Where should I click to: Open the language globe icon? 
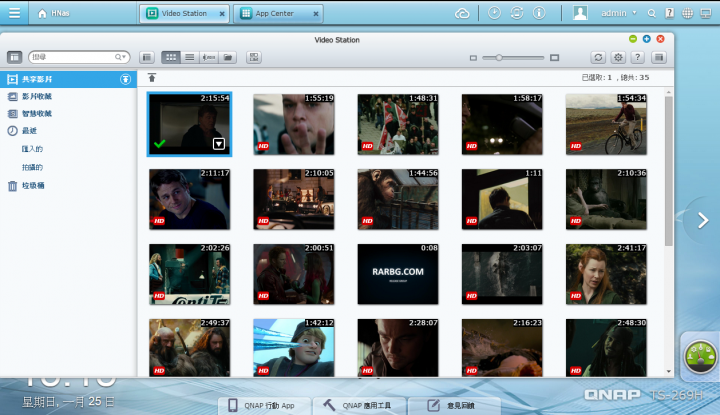point(687,13)
